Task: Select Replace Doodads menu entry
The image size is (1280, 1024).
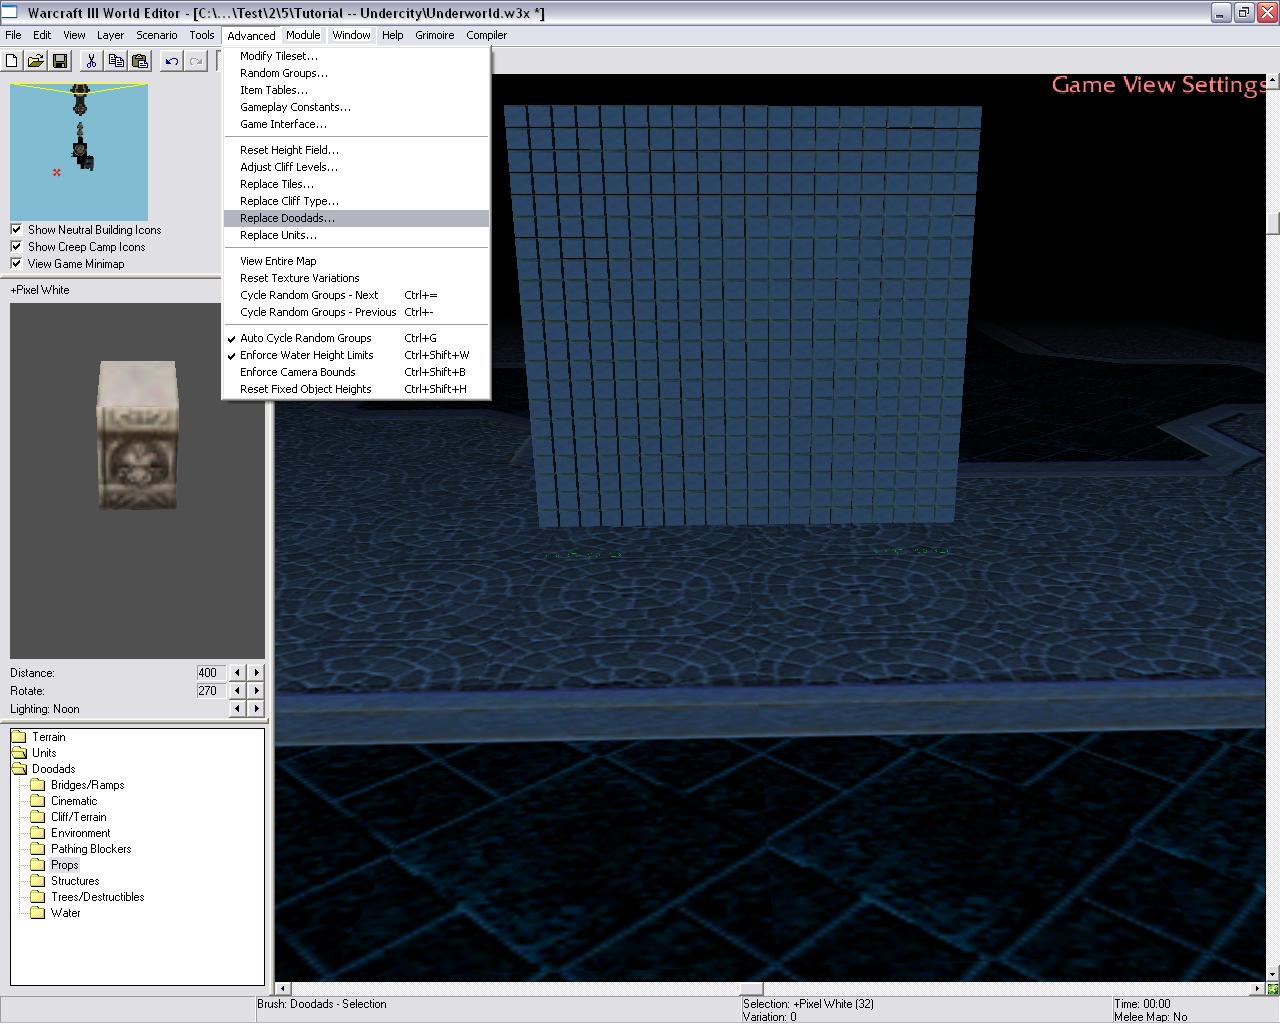Action: (x=287, y=218)
